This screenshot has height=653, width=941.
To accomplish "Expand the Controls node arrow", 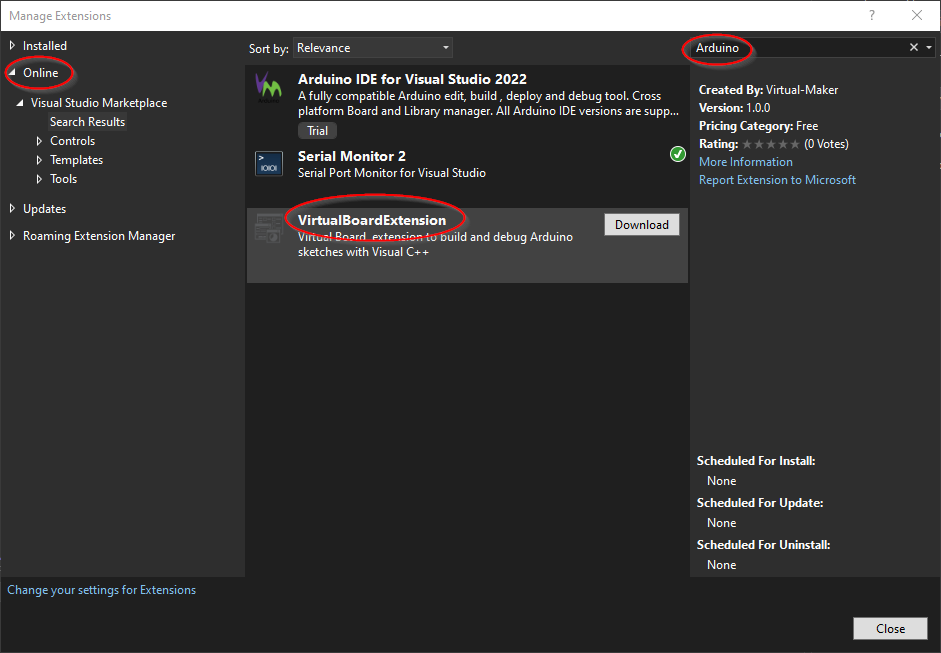I will [39, 141].
